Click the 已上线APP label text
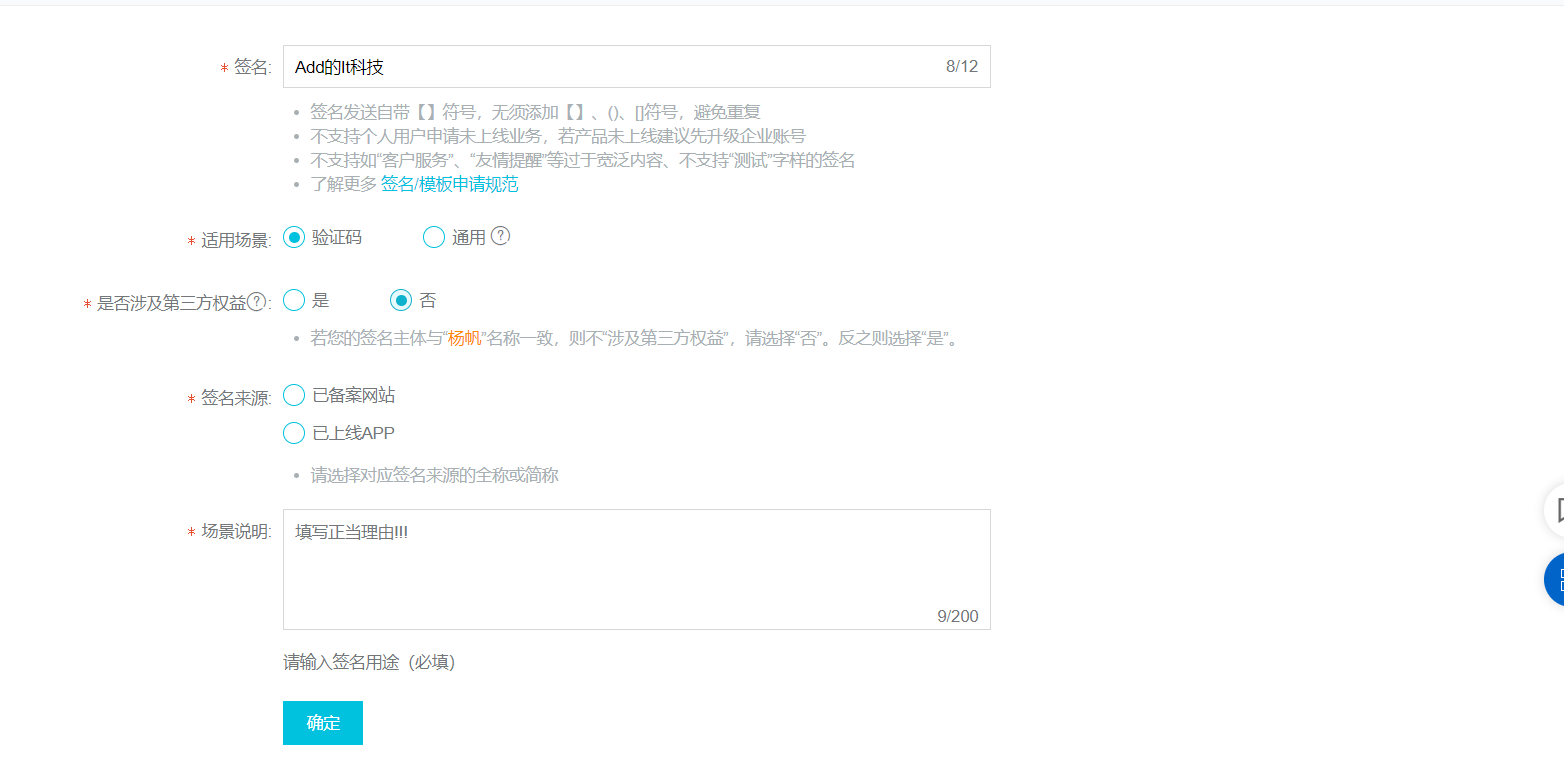This screenshot has width=1564, height=775. point(354,433)
